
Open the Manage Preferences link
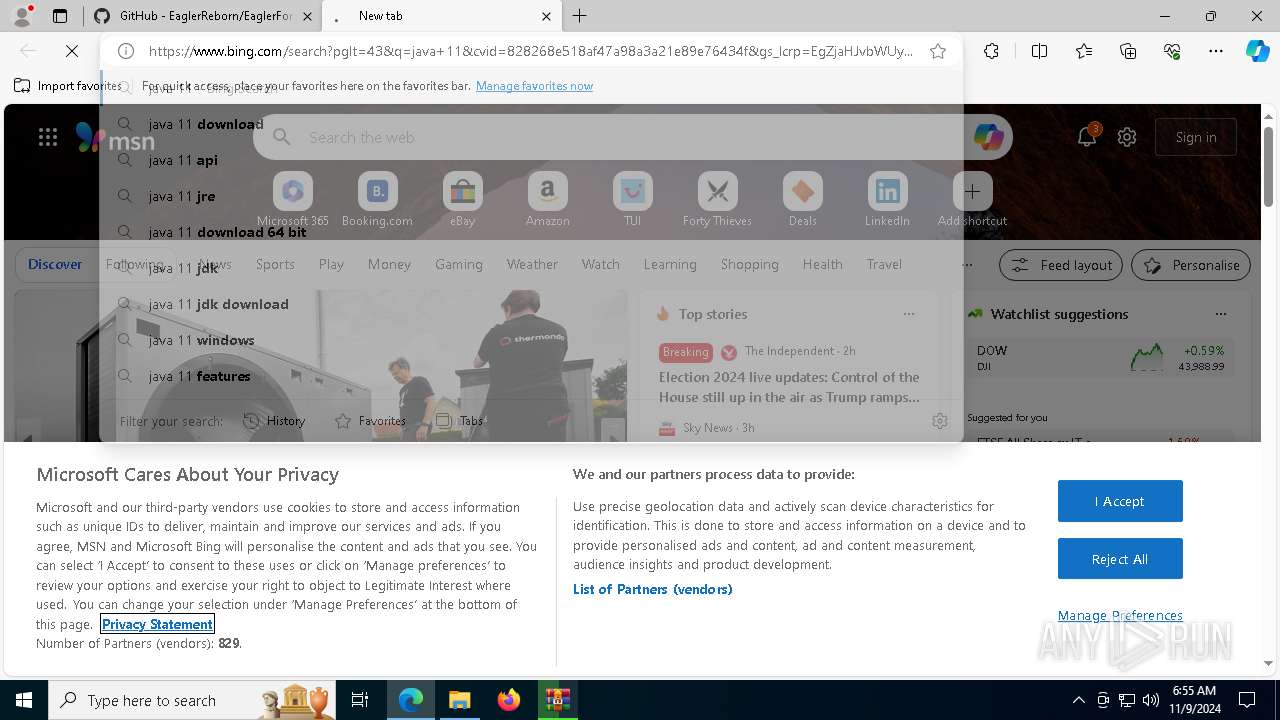pyautogui.click(x=1120, y=615)
